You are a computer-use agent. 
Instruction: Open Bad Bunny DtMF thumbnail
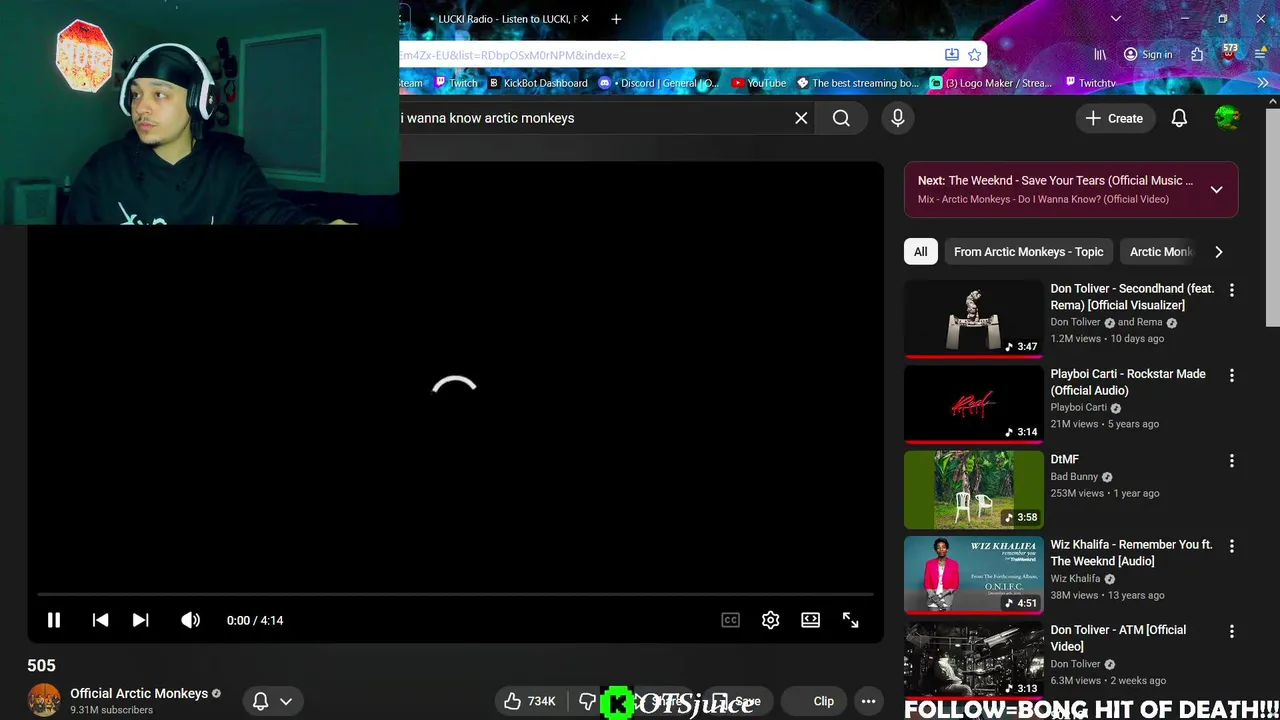pyautogui.click(x=973, y=489)
